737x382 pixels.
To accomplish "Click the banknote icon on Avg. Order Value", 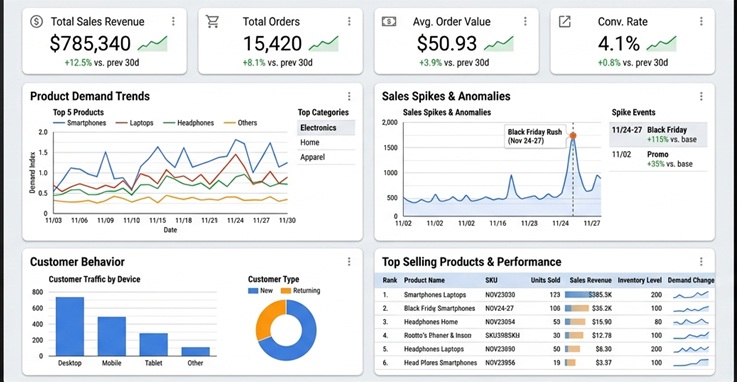I will click(389, 21).
